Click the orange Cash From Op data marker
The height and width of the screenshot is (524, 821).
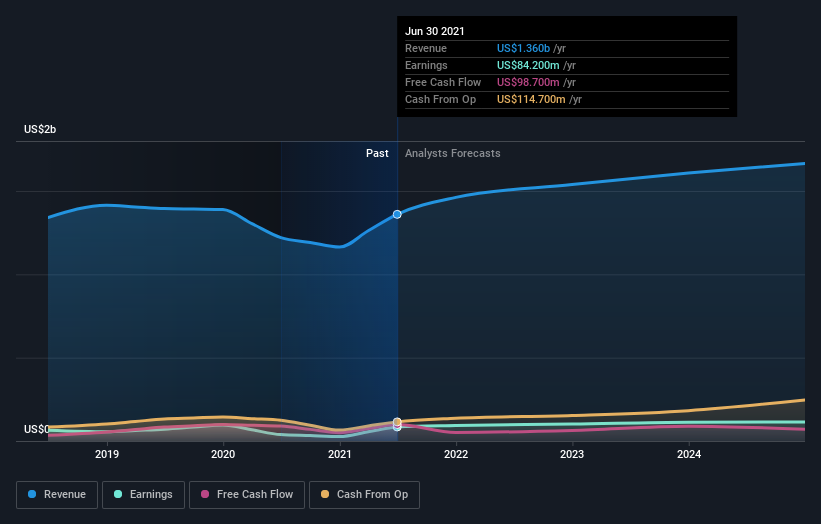tap(397, 421)
